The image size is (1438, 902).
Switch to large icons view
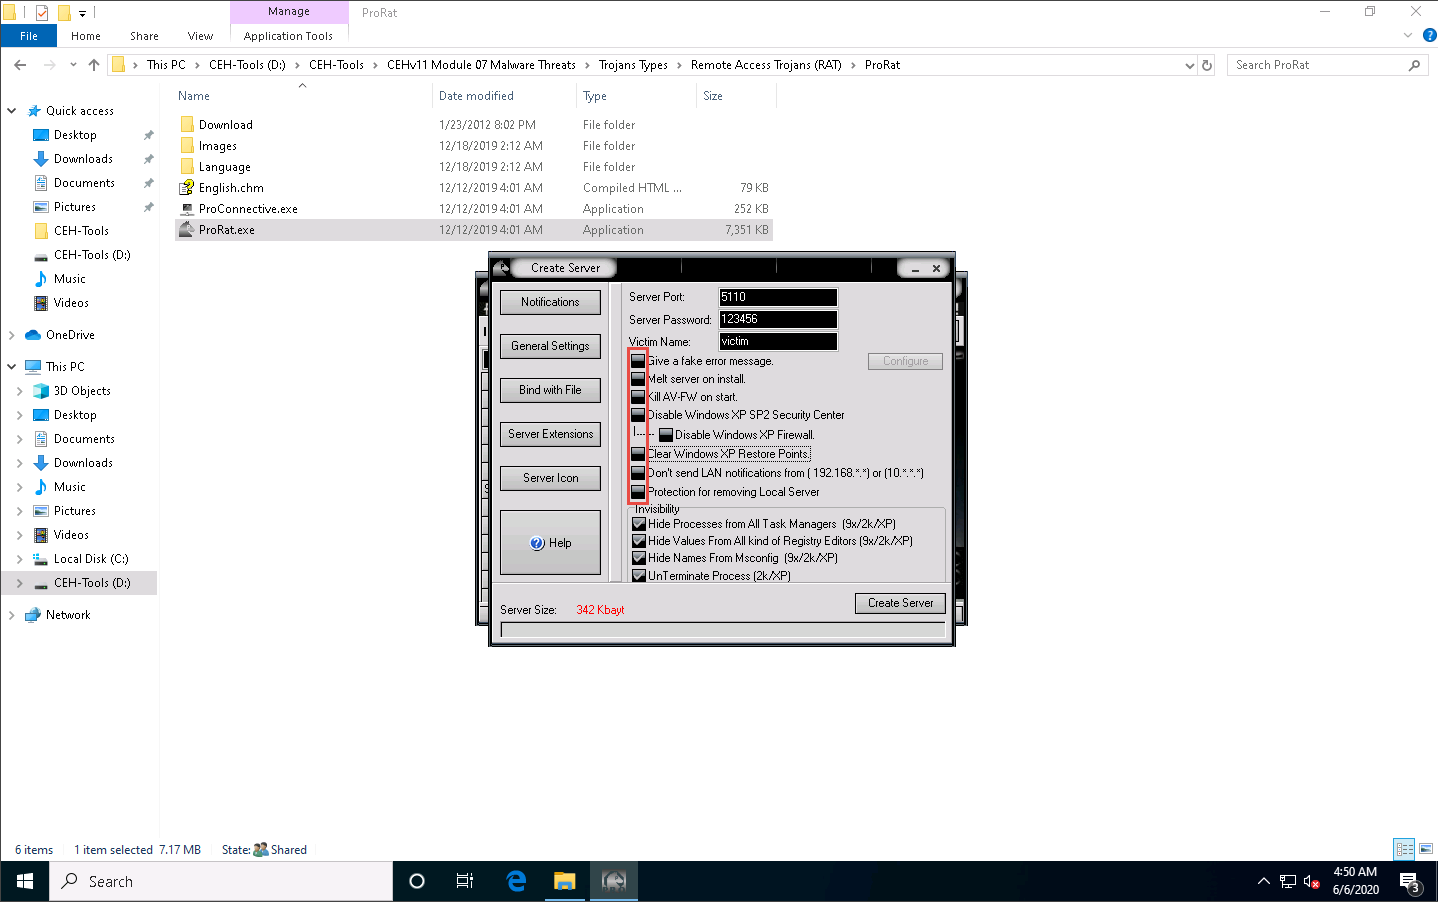(1427, 849)
